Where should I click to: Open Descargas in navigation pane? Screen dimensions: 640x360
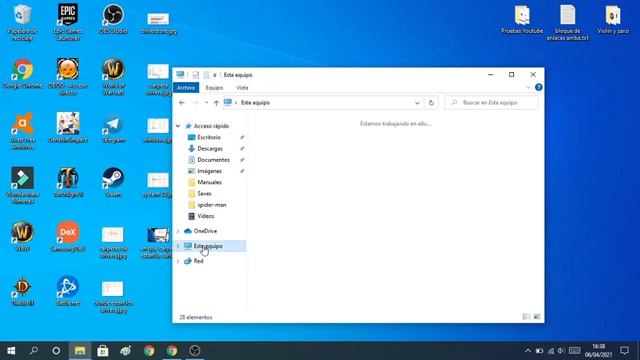click(x=211, y=149)
